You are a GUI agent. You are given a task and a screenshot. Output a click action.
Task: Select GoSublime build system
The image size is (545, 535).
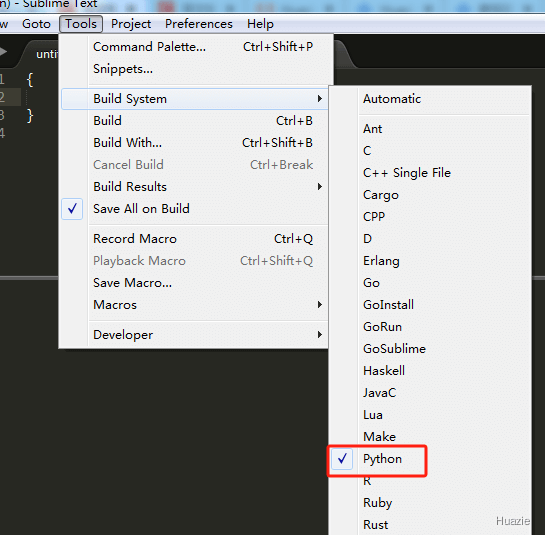point(394,349)
